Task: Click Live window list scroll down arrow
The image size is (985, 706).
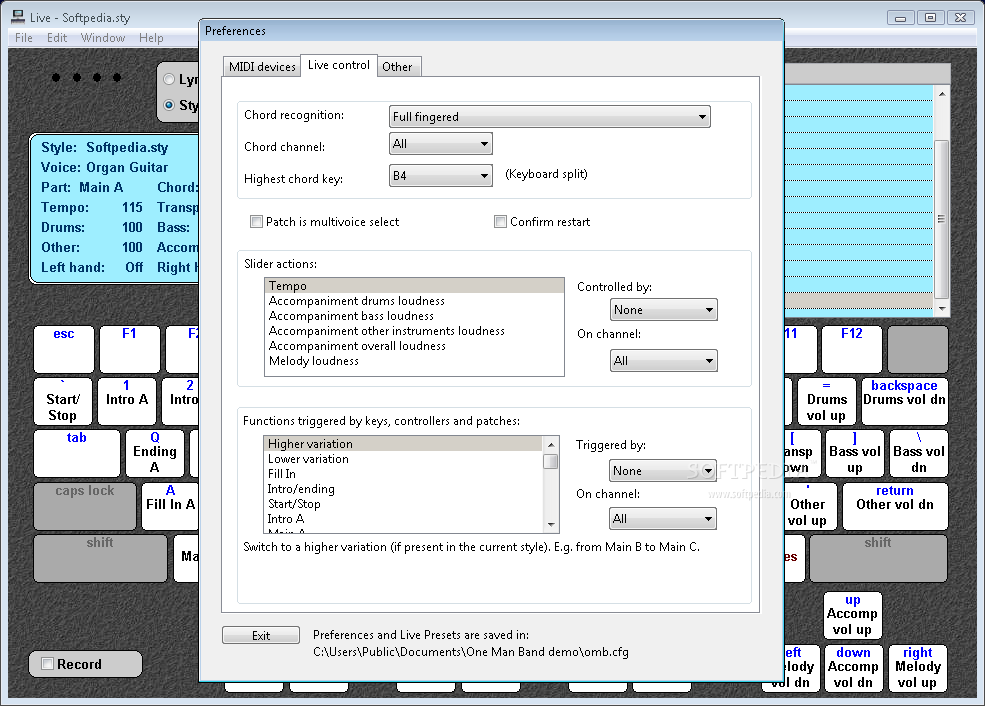Action: pyautogui.click(x=942, y=308)
